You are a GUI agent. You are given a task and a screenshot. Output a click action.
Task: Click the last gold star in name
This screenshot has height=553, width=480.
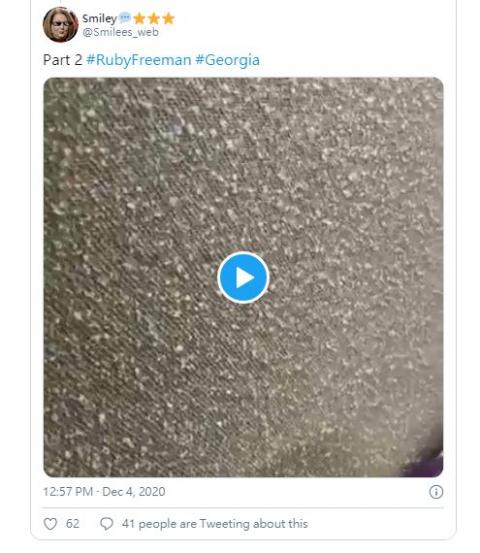point(168,18)
